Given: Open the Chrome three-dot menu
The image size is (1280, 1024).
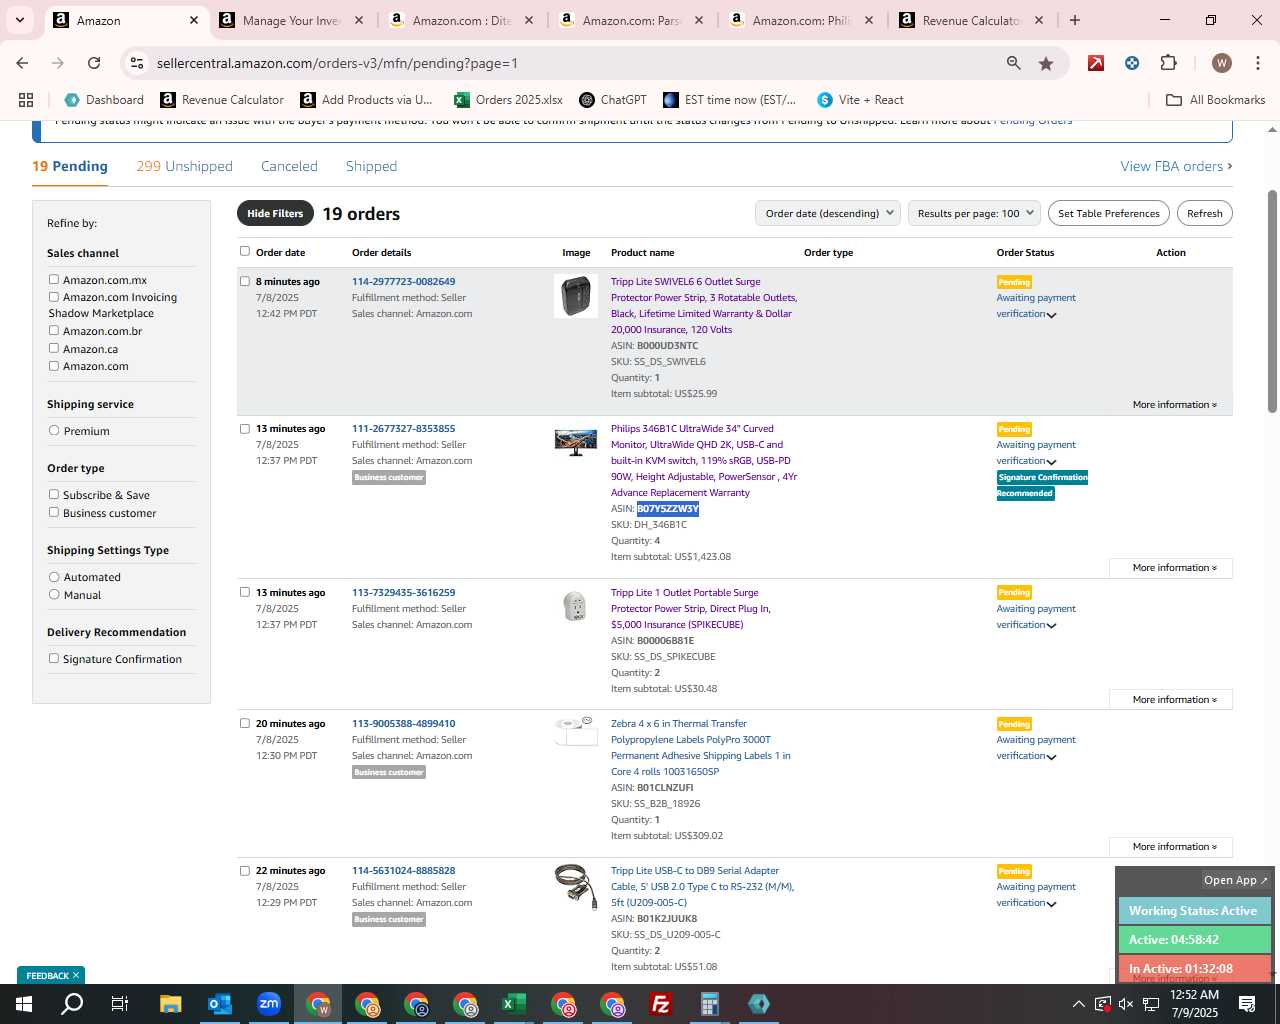Looking at the screenshot, I should click(x=1257, y=63).
